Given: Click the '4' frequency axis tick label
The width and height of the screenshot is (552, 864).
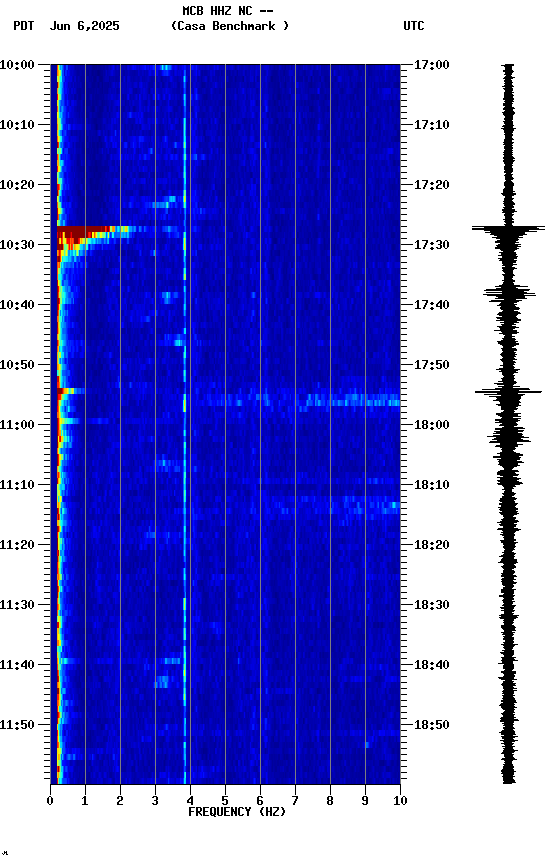Looking at the screenshot, I should (x=190, y=801).
